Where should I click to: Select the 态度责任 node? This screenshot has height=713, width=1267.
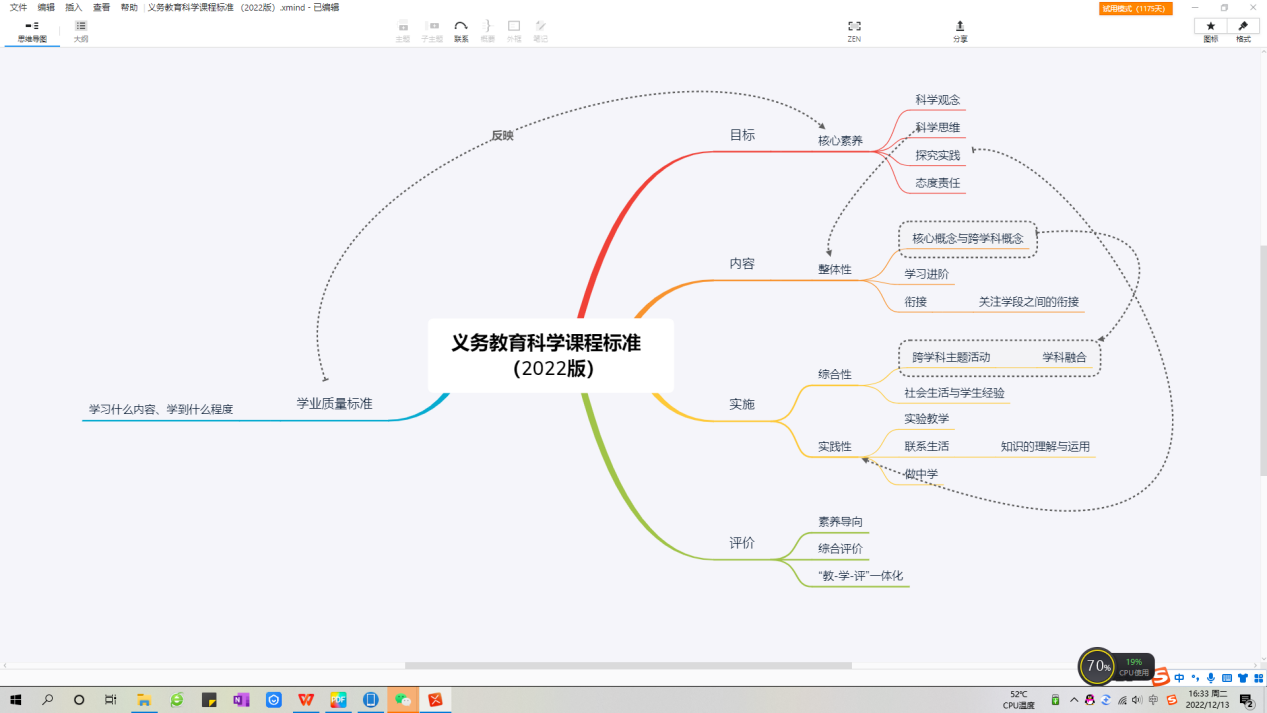click(938, 184)
